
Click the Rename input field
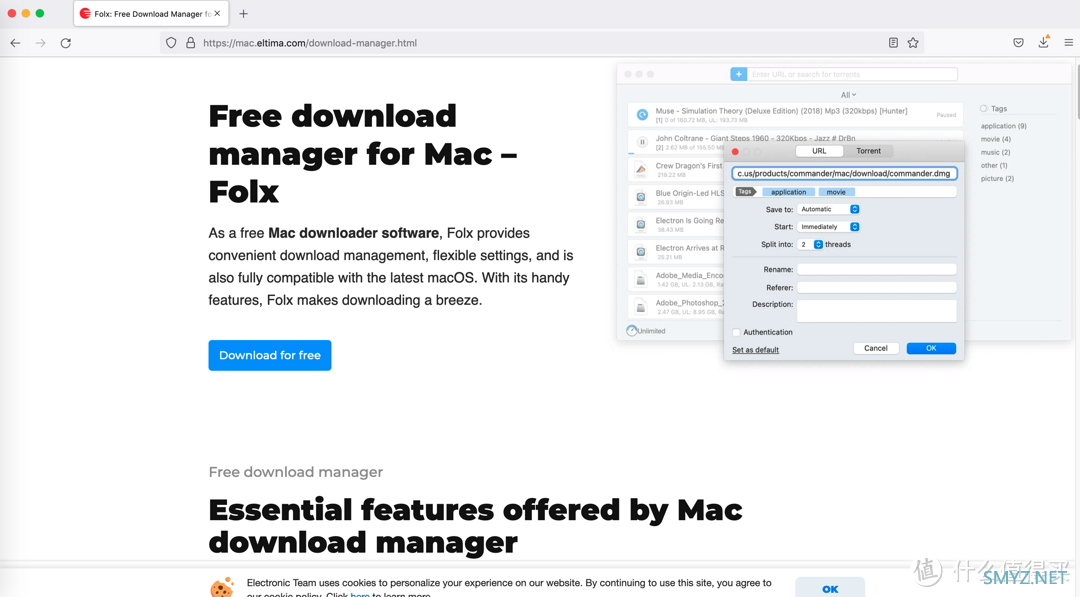[877, 269]
